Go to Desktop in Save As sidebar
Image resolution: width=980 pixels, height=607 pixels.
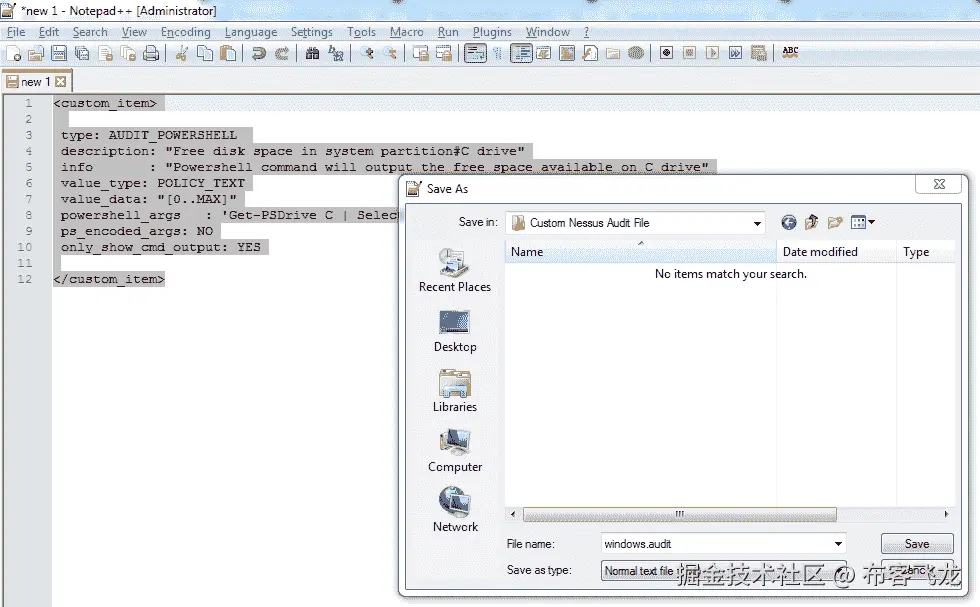(455, 331)
